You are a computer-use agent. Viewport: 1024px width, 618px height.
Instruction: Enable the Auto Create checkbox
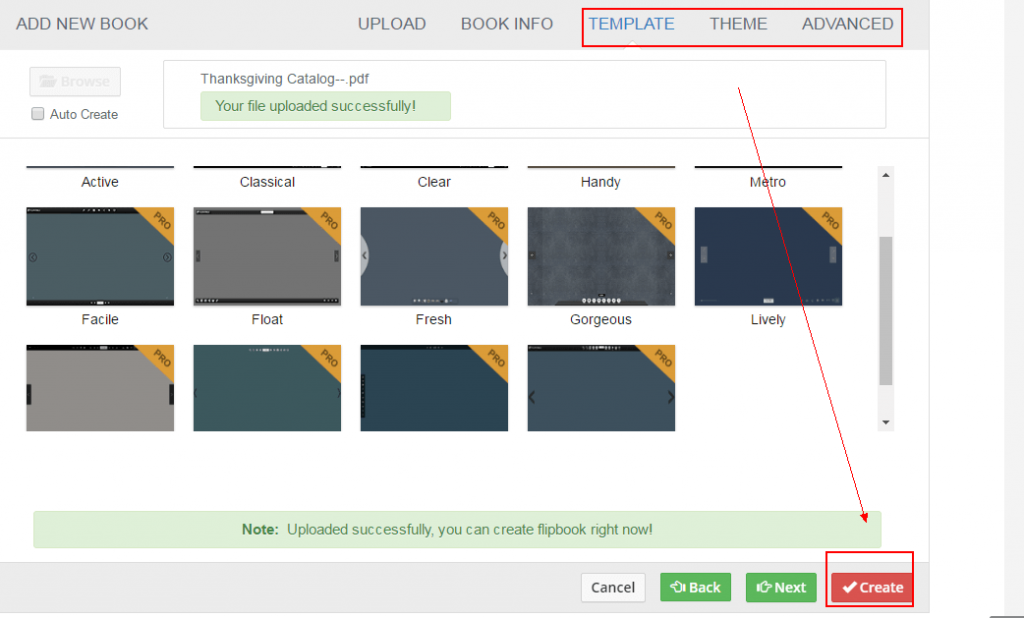coord(37,114)
